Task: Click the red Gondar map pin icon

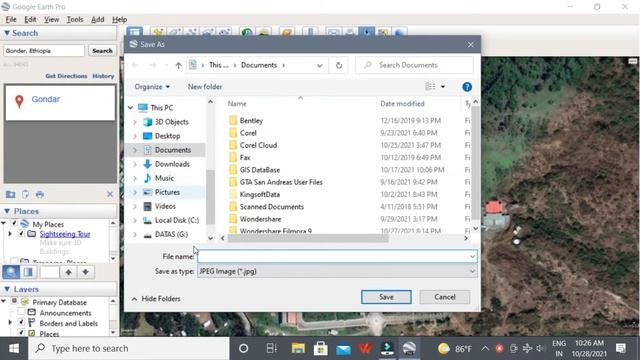Action: [19, 101]
